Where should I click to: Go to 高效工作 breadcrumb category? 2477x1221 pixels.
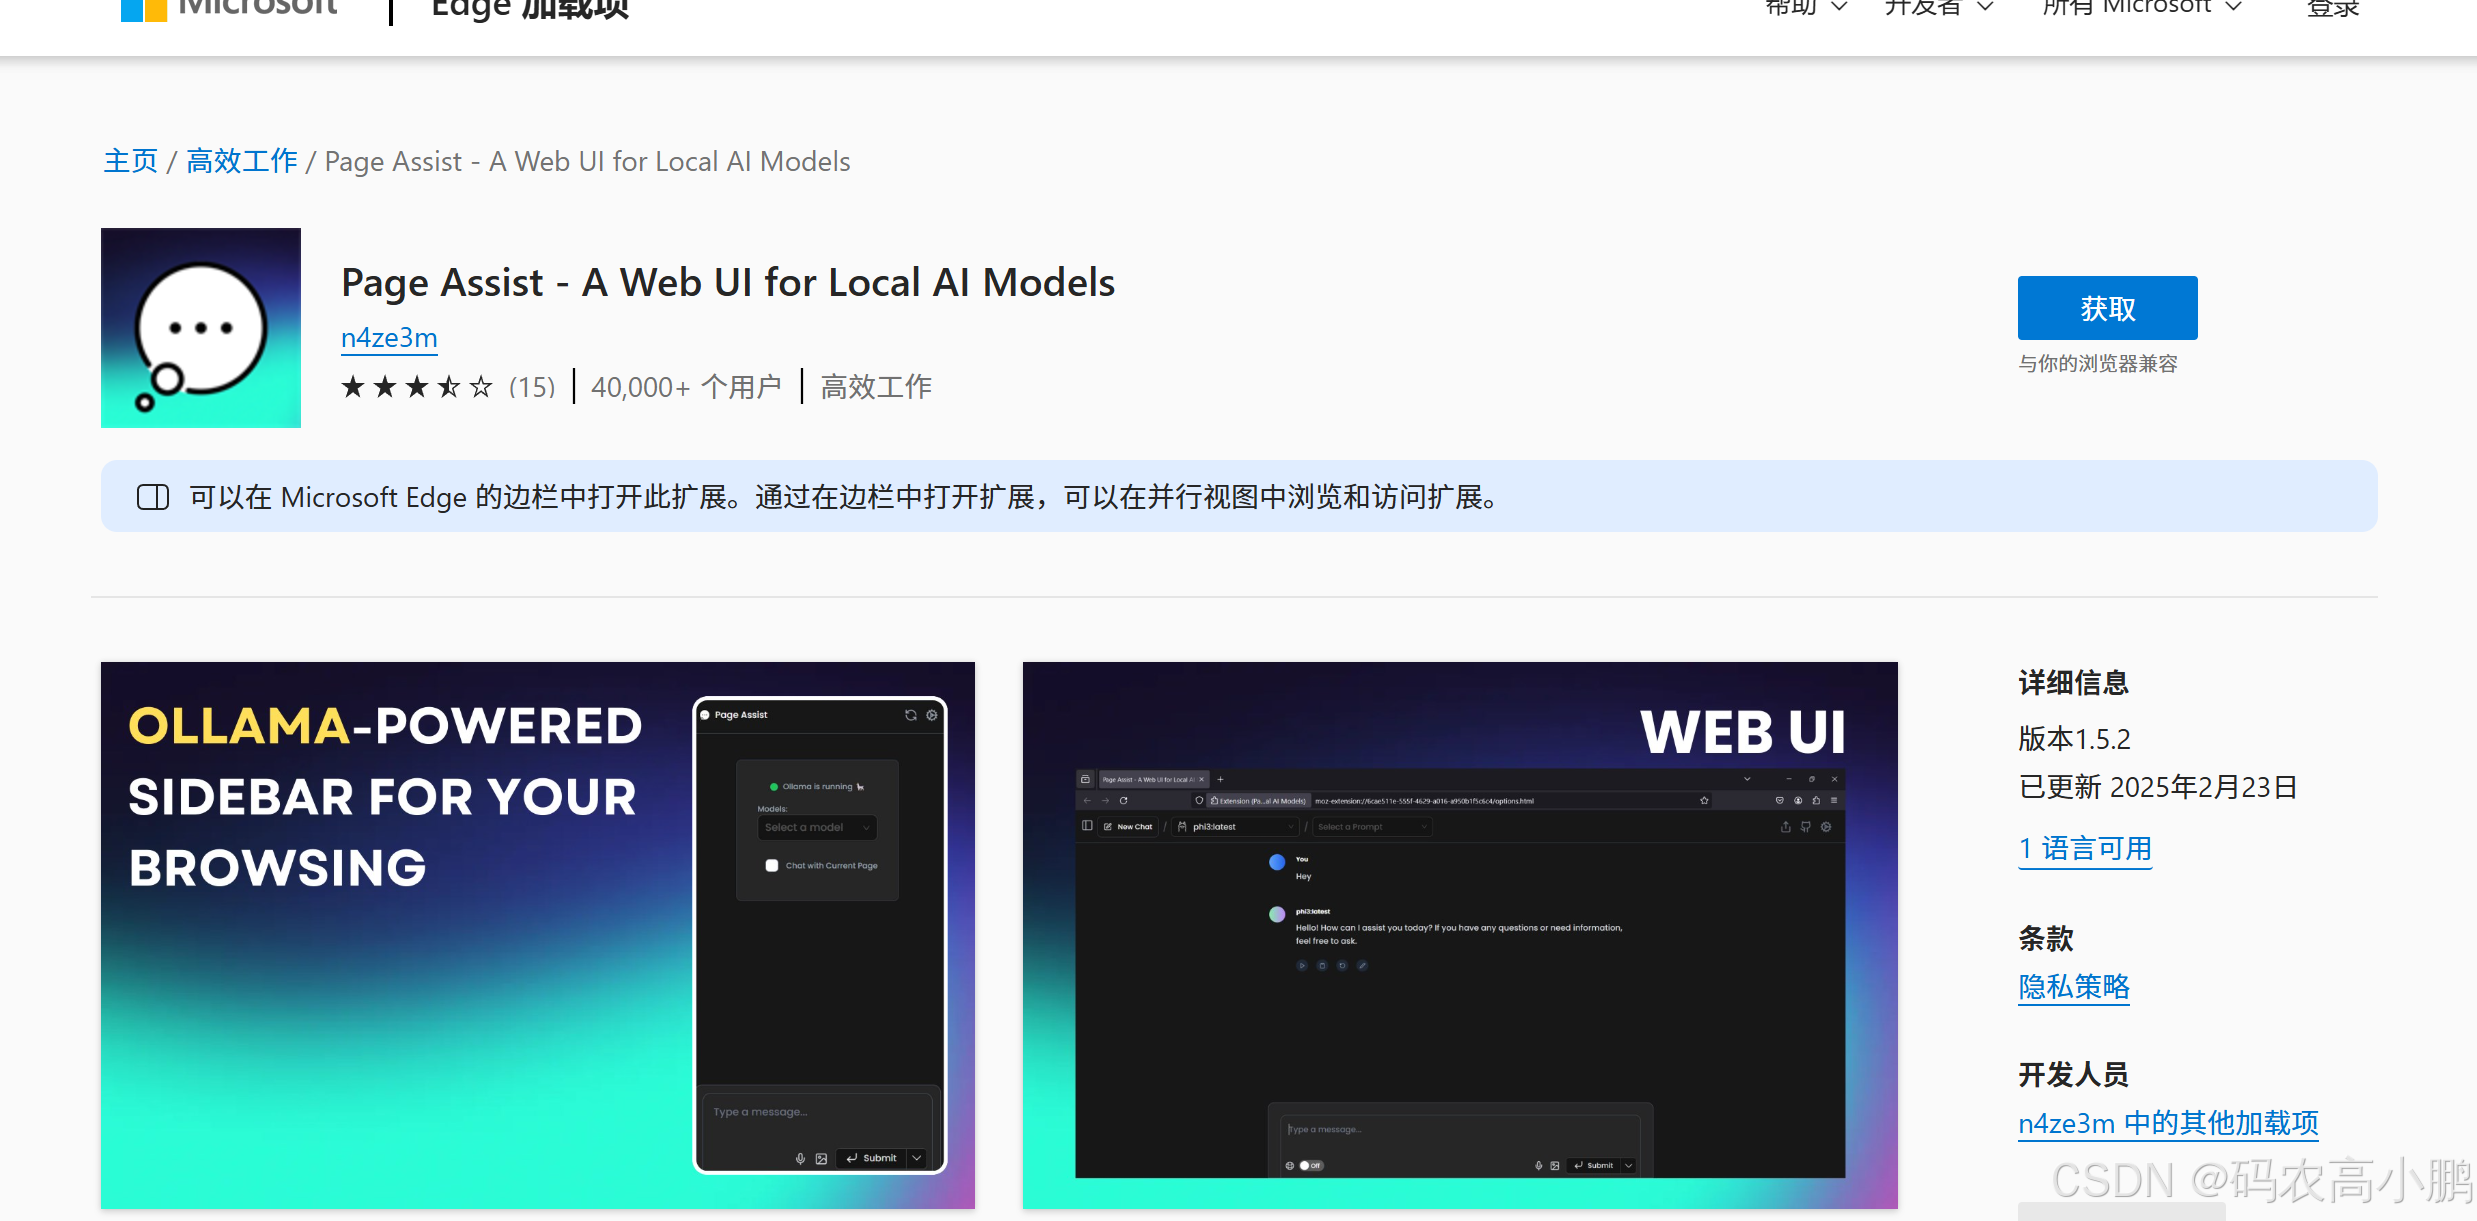point(242,161)
